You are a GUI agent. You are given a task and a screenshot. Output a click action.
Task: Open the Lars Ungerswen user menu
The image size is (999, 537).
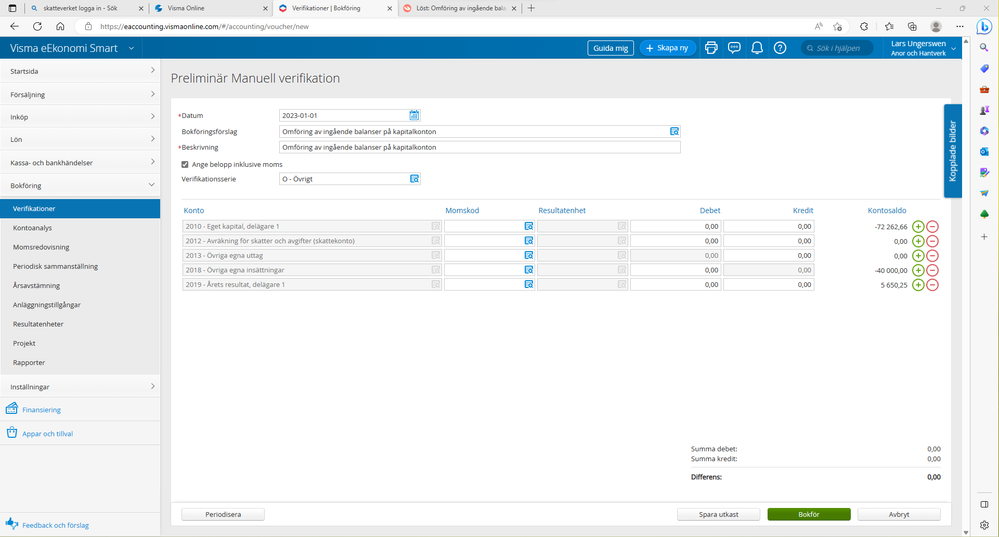coord(923,48)
